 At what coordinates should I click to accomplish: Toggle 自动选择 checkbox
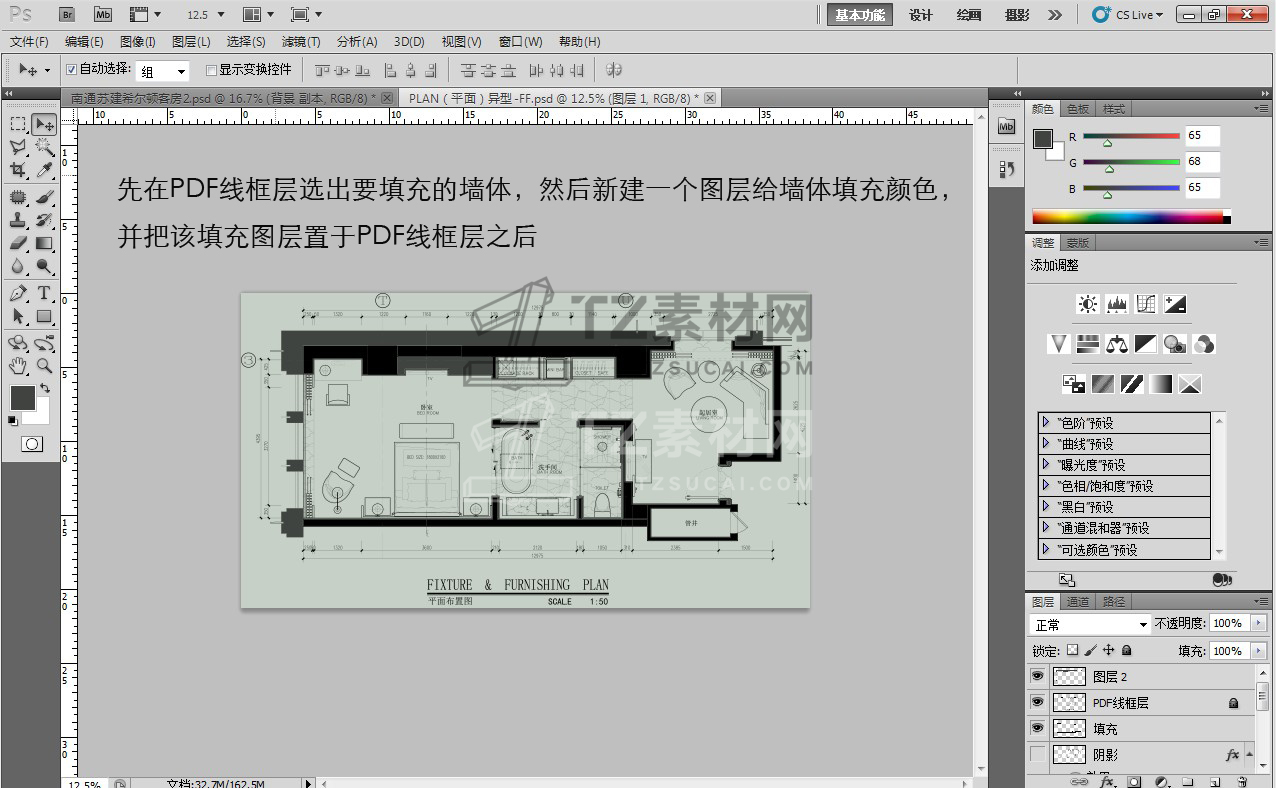(x=71, y=70)
